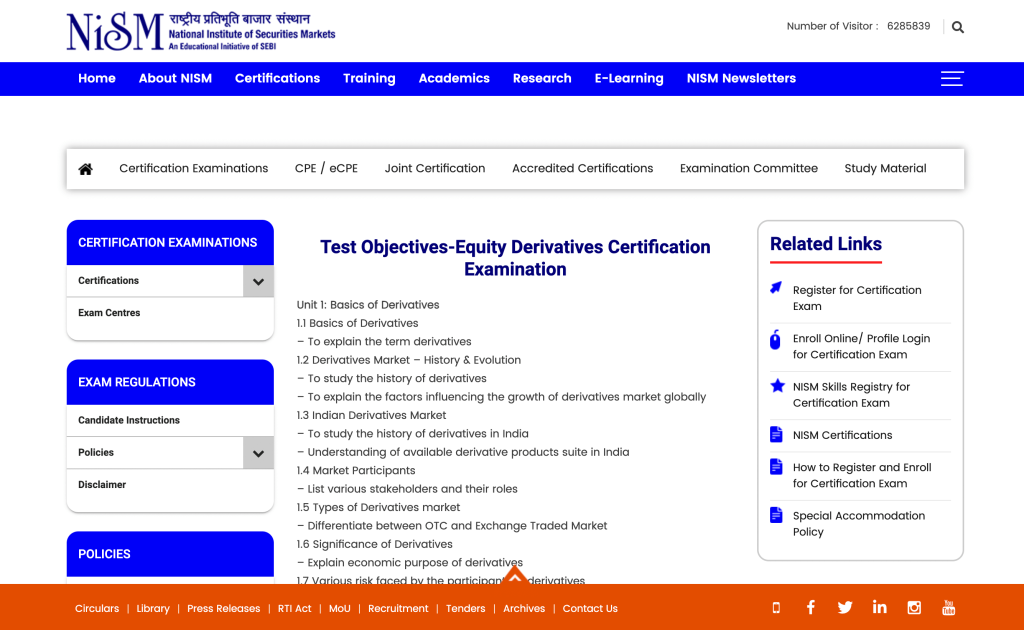Open Register for Certification Exam link
This screenshot has height=630, width=1024.
pyautogui.click(x=857, y=298)
